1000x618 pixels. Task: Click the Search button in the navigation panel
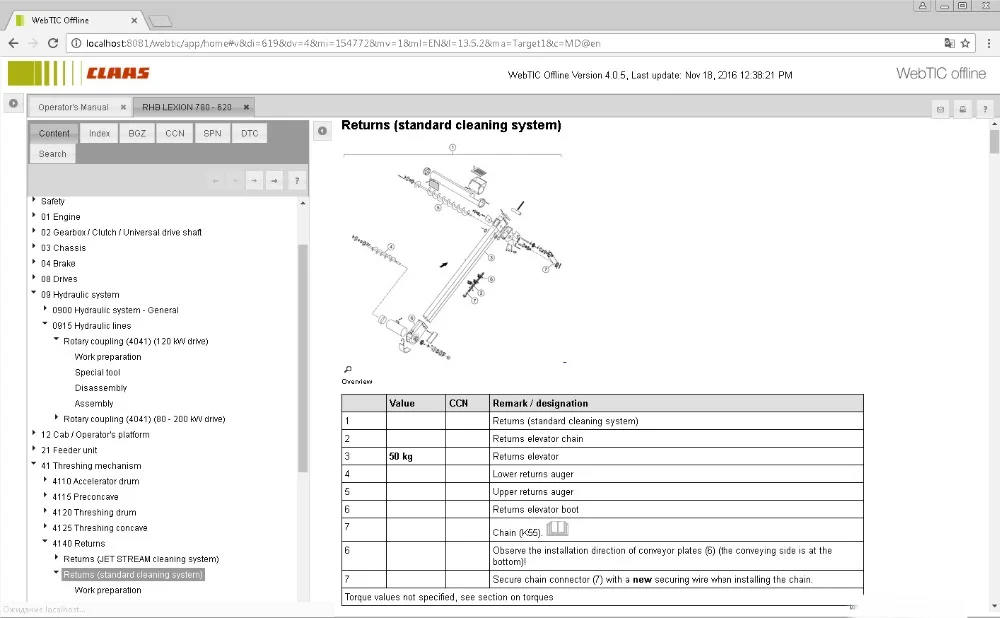point(52,154)
